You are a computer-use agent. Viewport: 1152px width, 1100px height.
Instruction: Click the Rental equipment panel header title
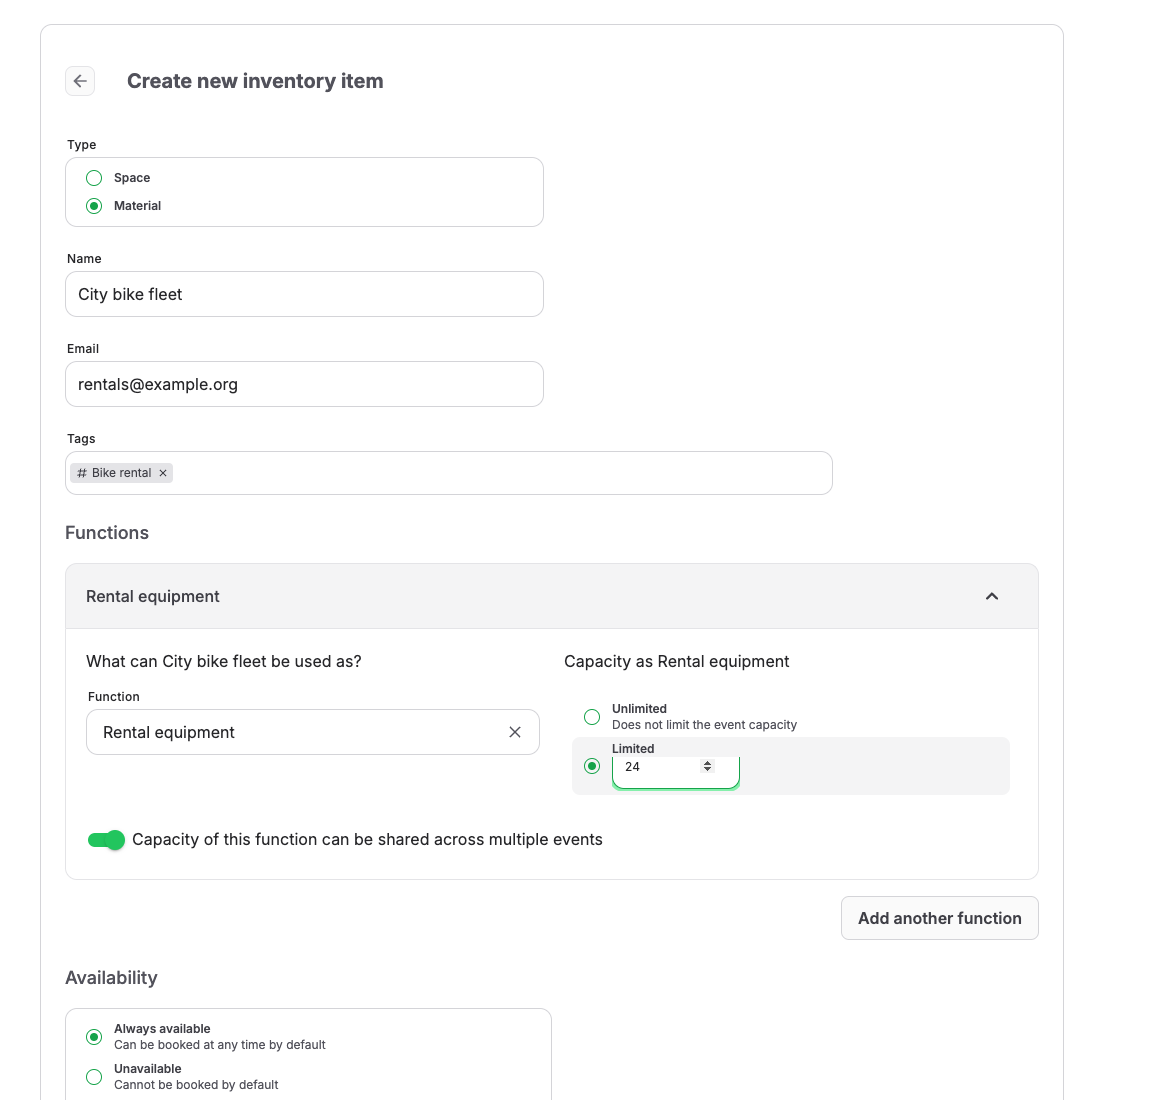click(x=153, y=596)
